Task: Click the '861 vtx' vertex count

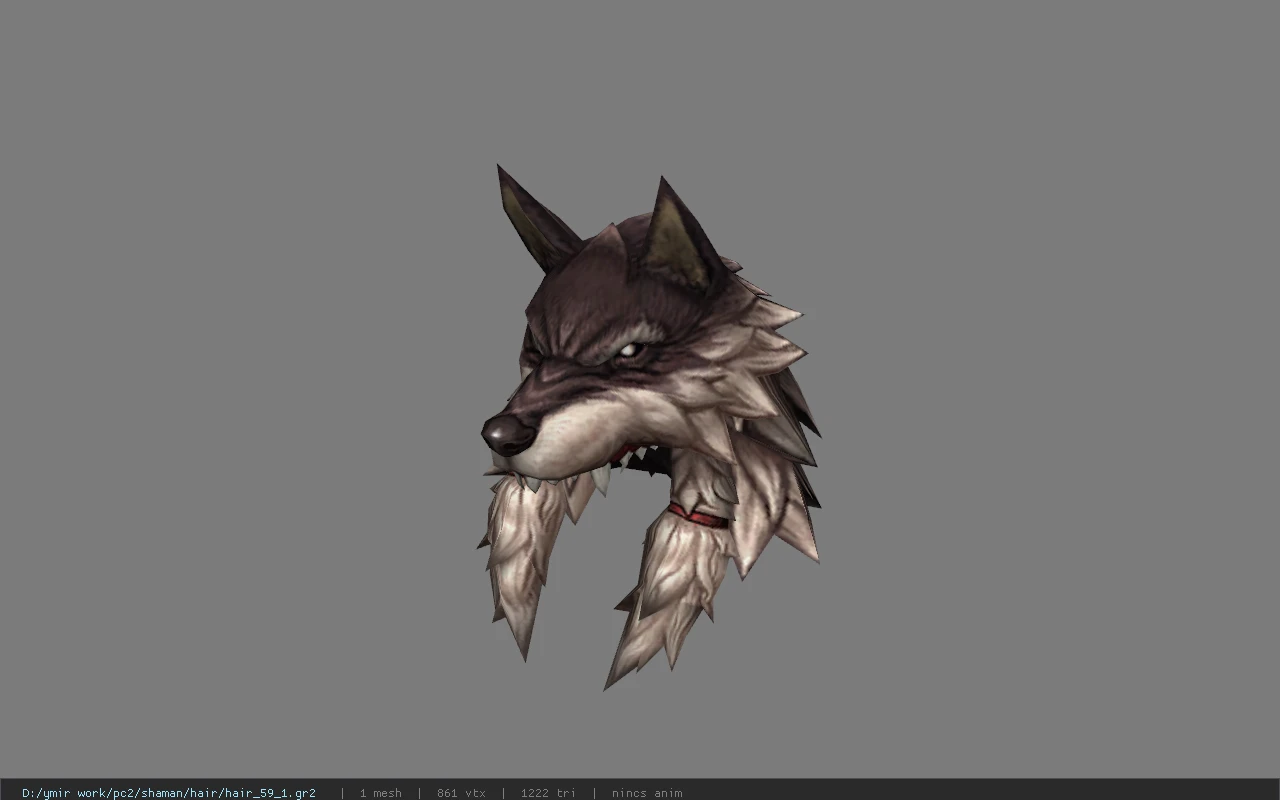Action: pos(461,793)
